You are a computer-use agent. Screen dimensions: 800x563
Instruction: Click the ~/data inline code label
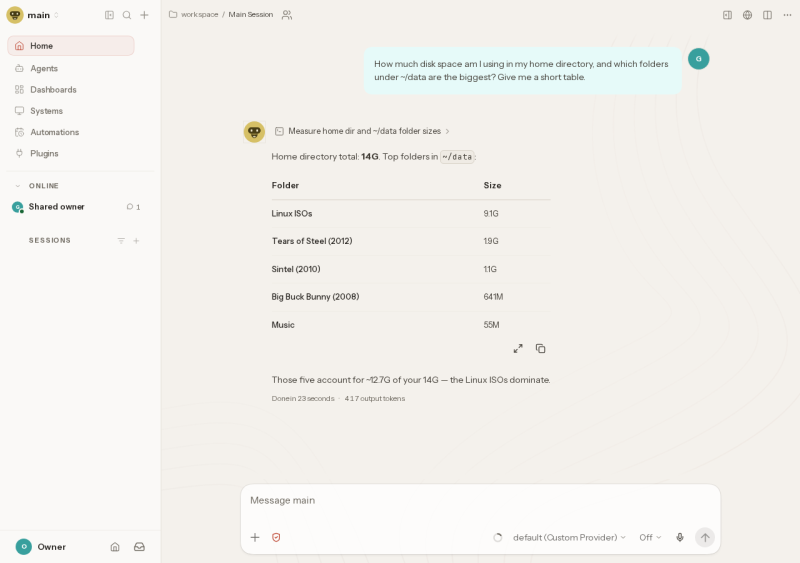457,157
